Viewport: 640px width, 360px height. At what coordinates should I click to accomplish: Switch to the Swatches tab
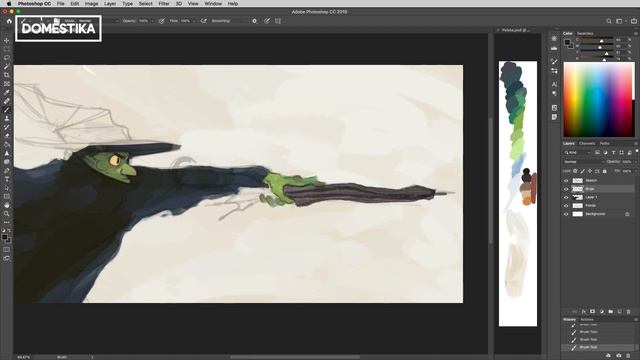585,33
